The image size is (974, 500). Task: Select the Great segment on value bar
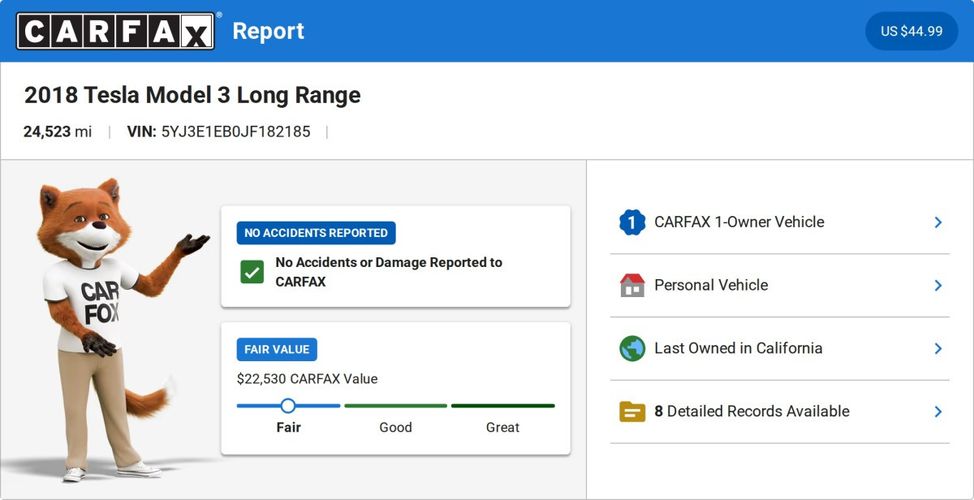(x=502, y=406)
